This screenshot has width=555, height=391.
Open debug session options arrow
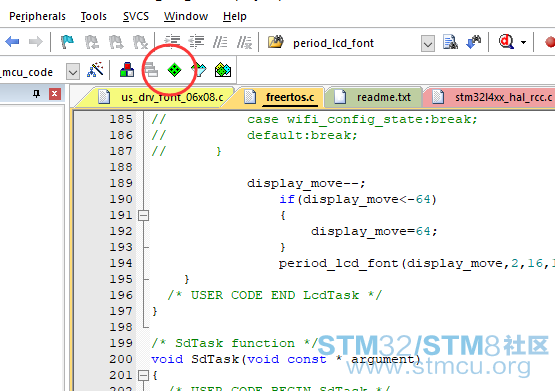tap(523, 42)
